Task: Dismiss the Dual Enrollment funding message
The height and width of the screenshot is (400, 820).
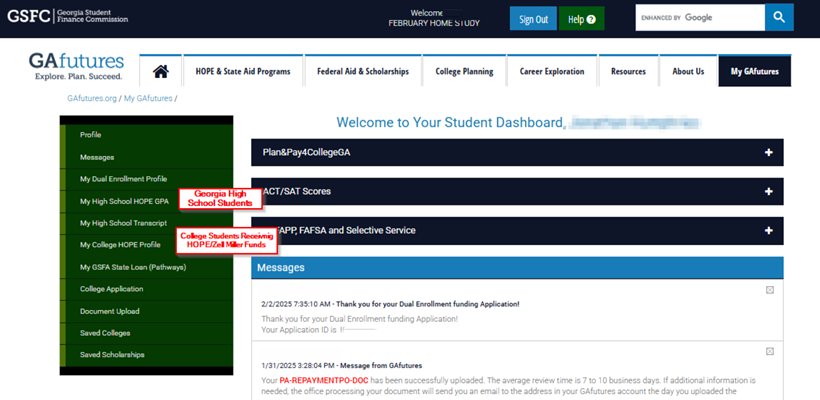Action: (770, 290)
